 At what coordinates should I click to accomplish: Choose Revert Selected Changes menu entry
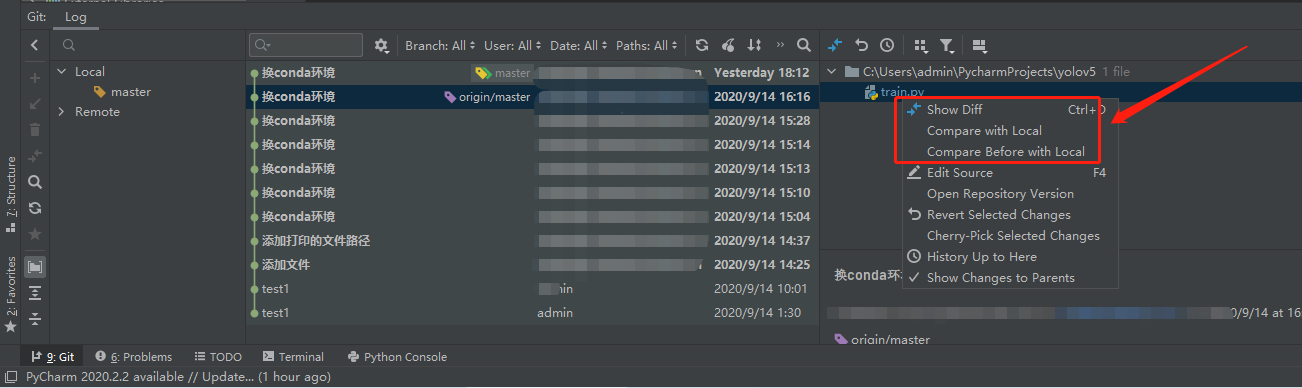998,215
